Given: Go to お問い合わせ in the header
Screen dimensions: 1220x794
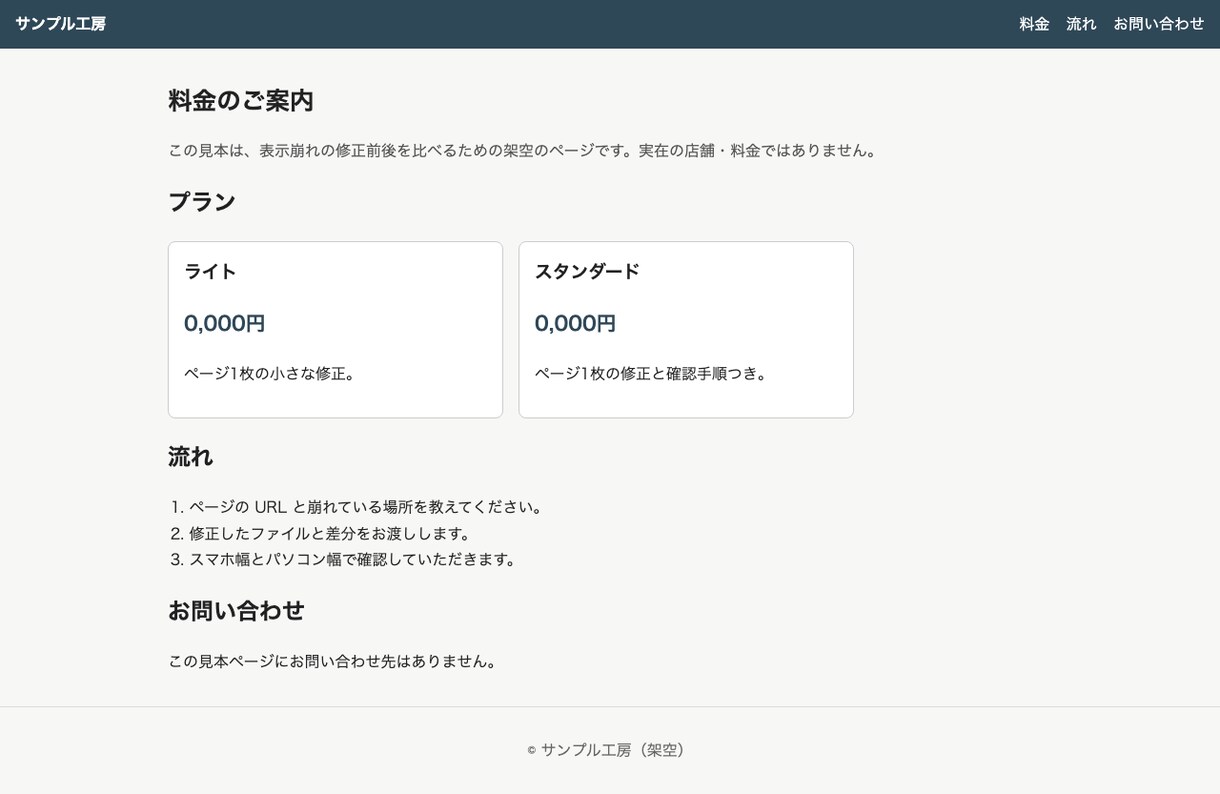Looking at the screenshot, I should coord(1158,24).
